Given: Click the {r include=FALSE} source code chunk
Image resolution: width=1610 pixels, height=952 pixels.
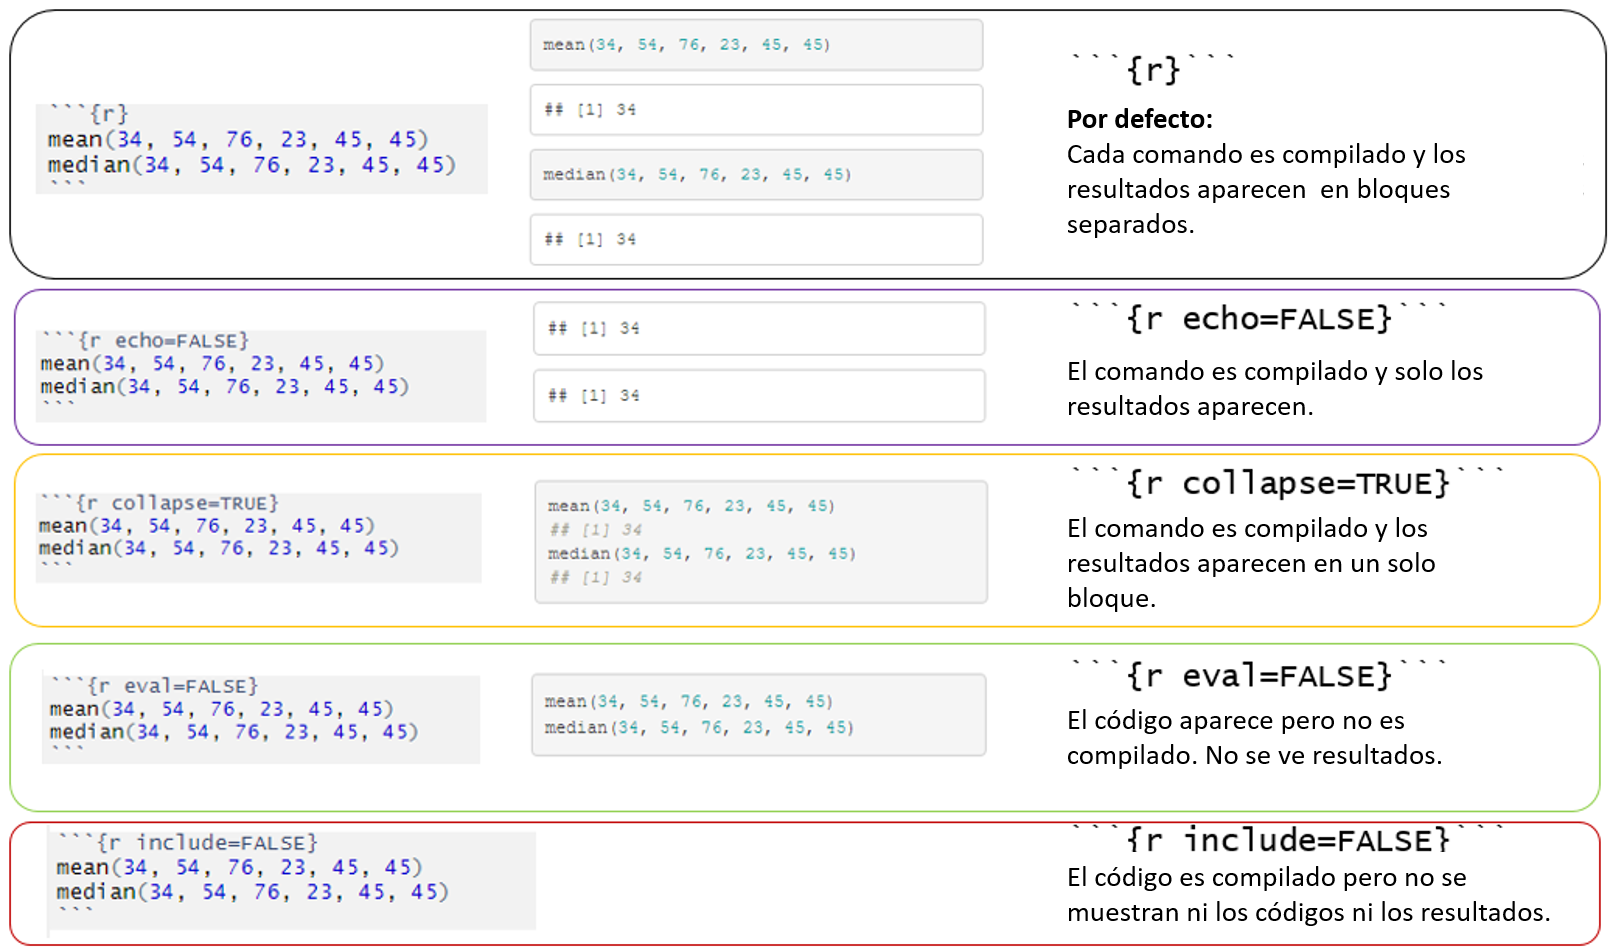Looking at the screenshot, I should [x=291, y=880].
